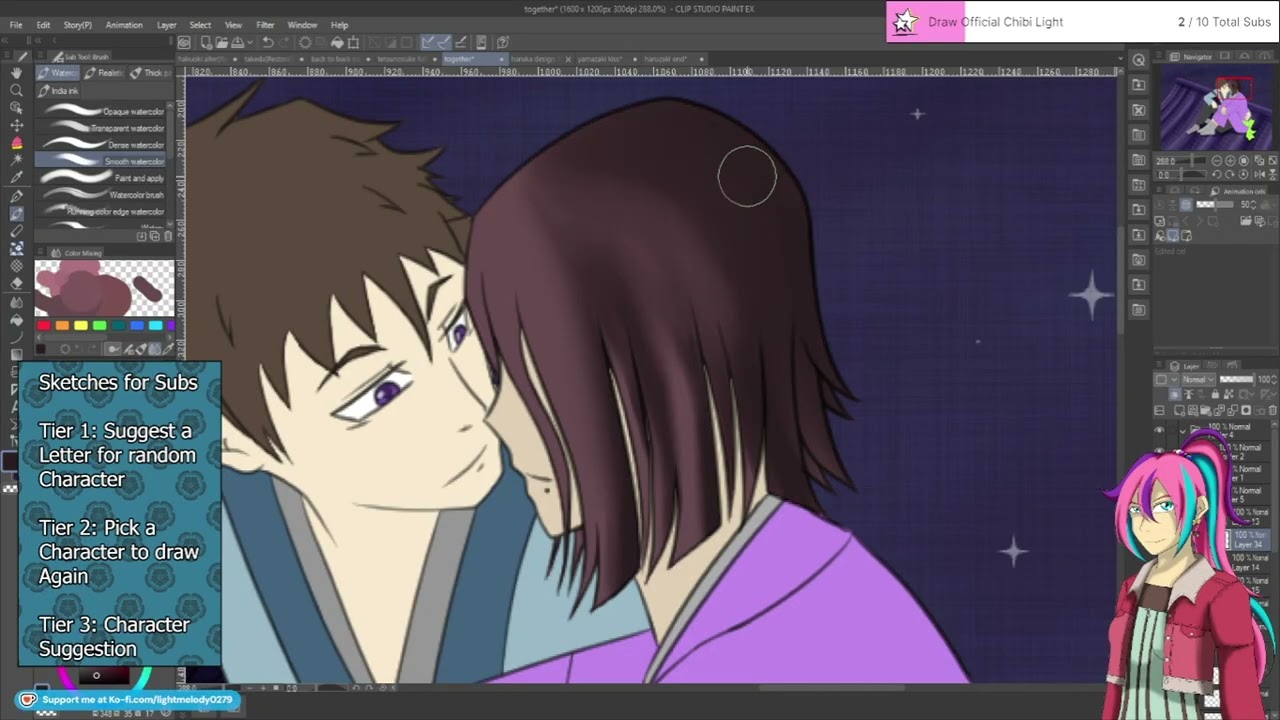Rotate canvas left in Navigator

1217,174
